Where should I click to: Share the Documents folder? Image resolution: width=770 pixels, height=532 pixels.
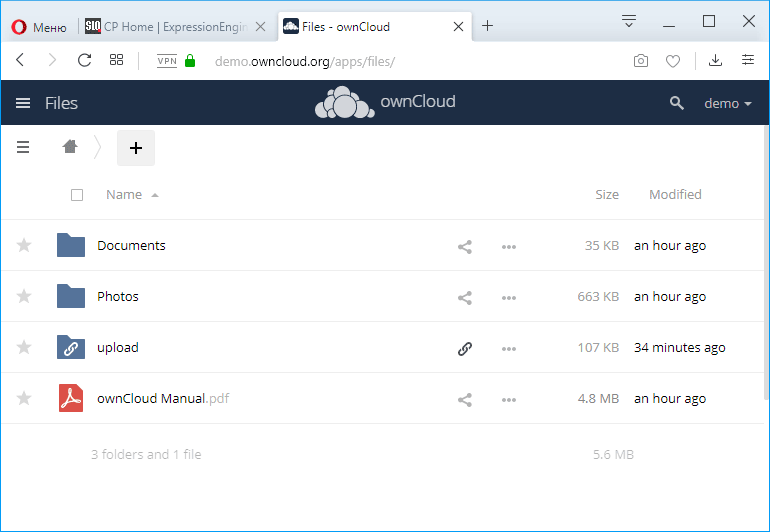(465, 247)
